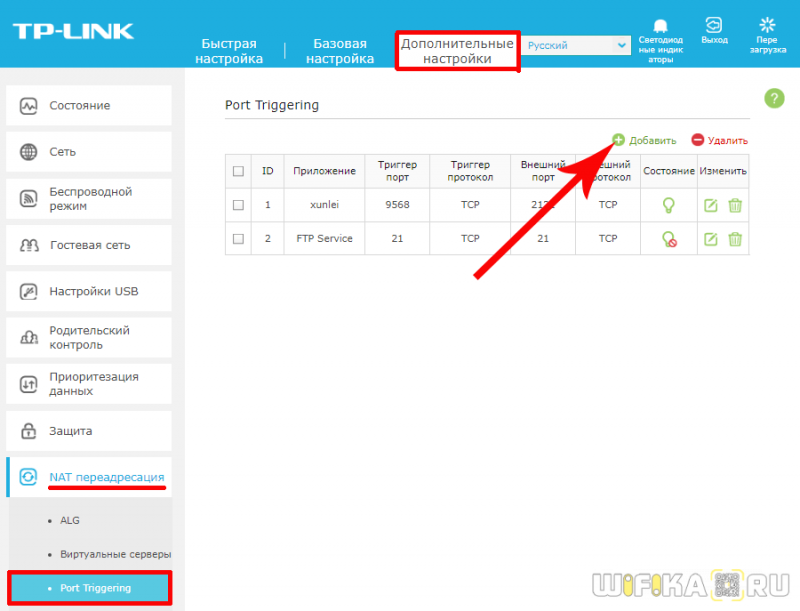Click the Выход logout icon
800x611 pixels.
(714, 24)
